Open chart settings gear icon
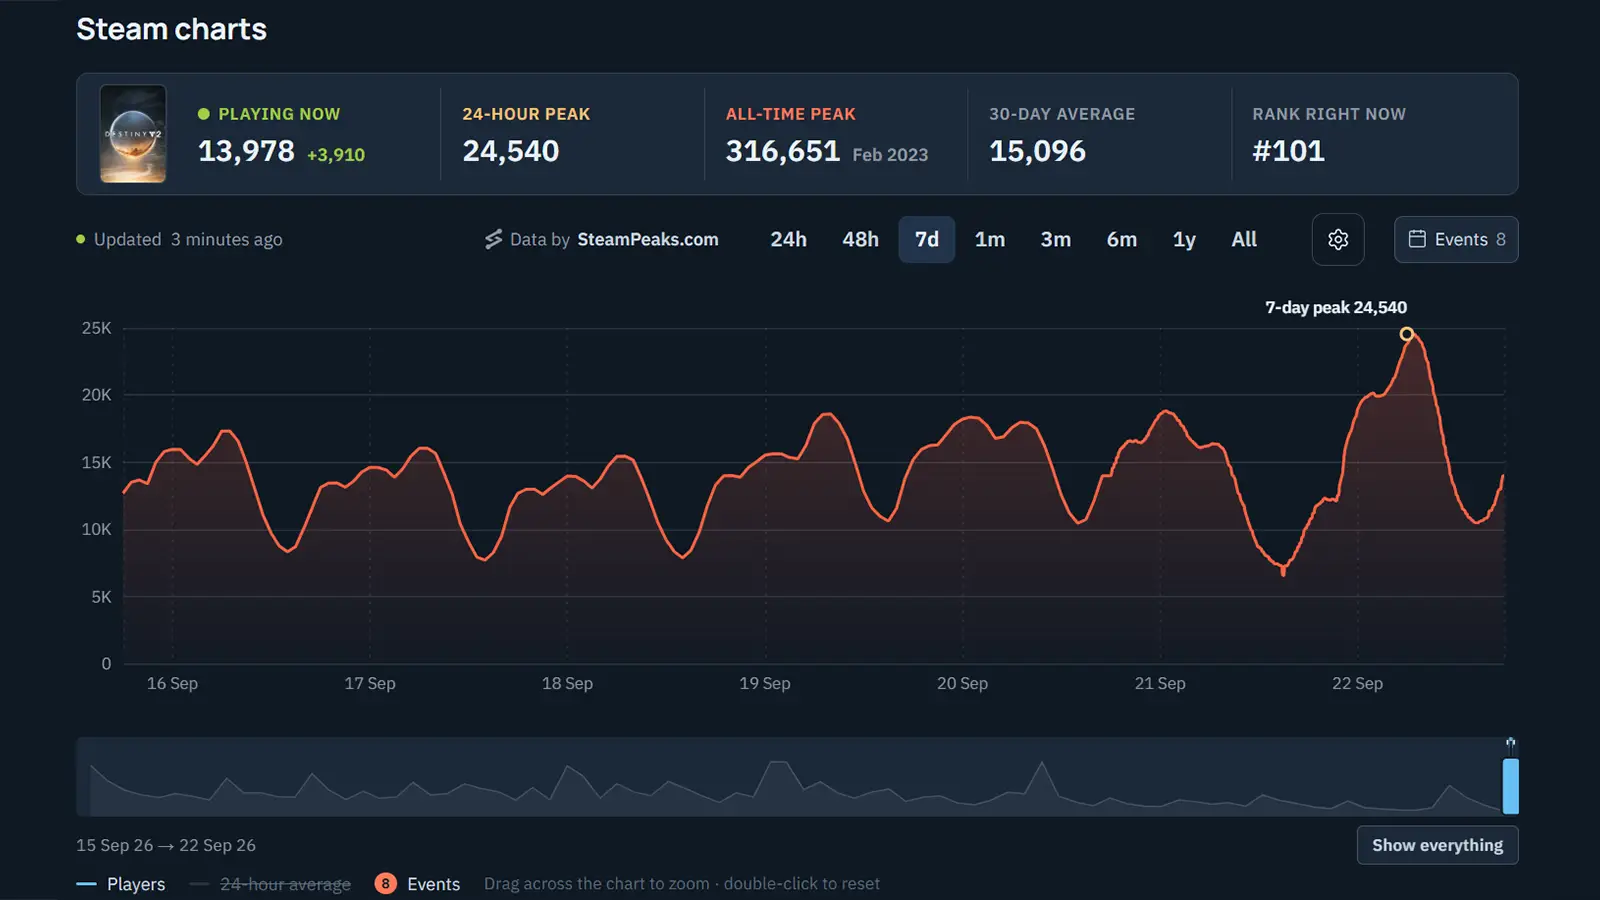This screenshot has height=900, width=1600. click(x=1338, y=240)
